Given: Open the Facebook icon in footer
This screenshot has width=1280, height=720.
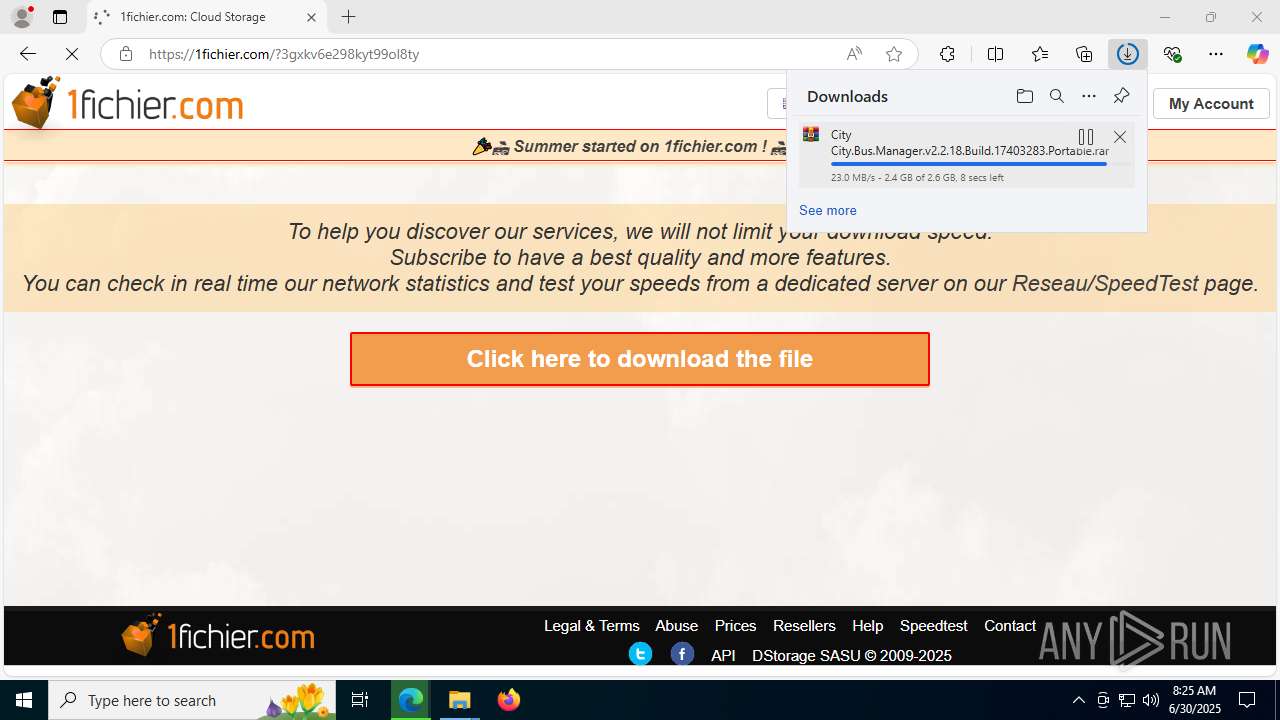Looking at the screenshot, I should (682, 654).
